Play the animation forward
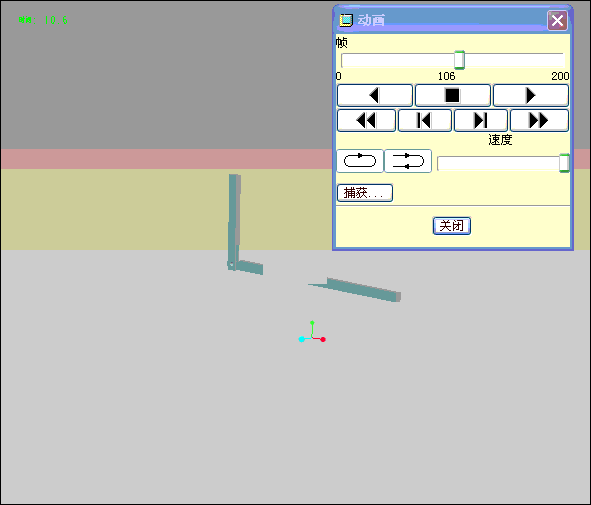 pyautogui.click(x=530, y=95)
